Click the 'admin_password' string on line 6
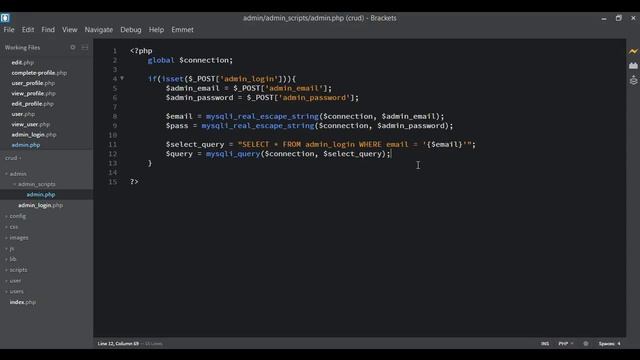Screen dimensions: 640x360 click(x=314, y=98)
